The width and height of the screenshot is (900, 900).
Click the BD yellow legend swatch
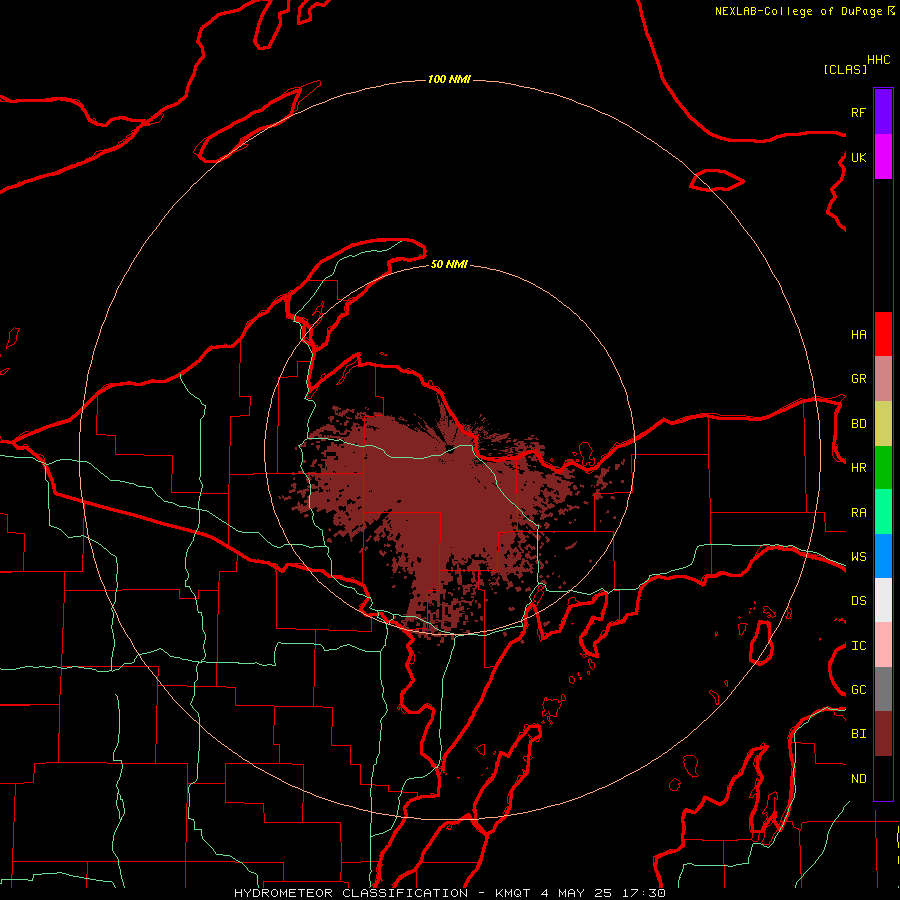[883, 424]
